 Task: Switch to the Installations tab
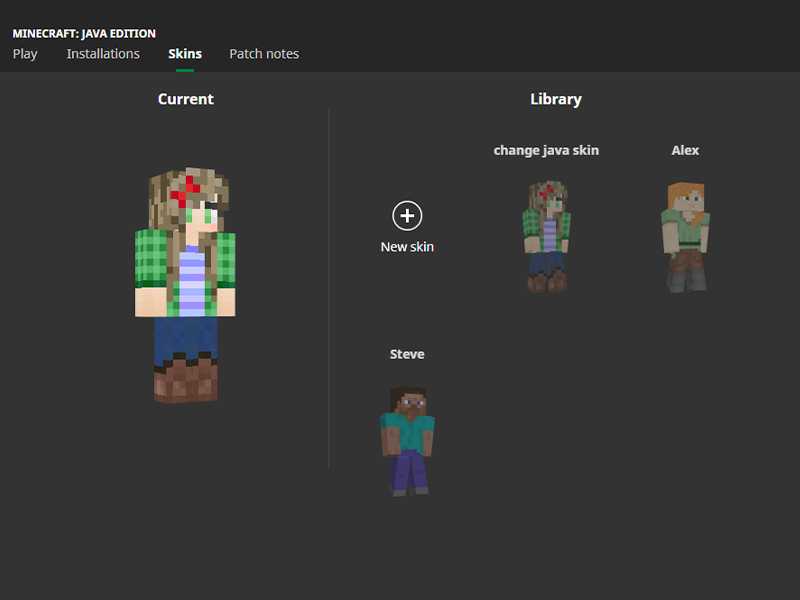tap(103, 54)
